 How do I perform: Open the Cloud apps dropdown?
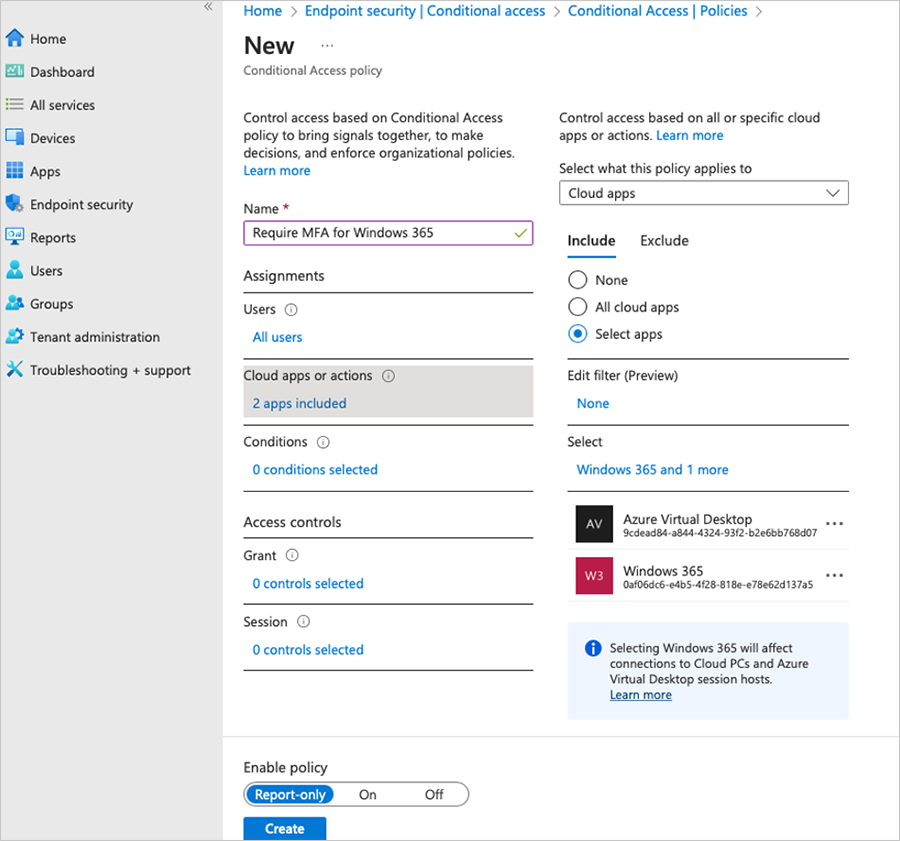[x=704, y=193]
